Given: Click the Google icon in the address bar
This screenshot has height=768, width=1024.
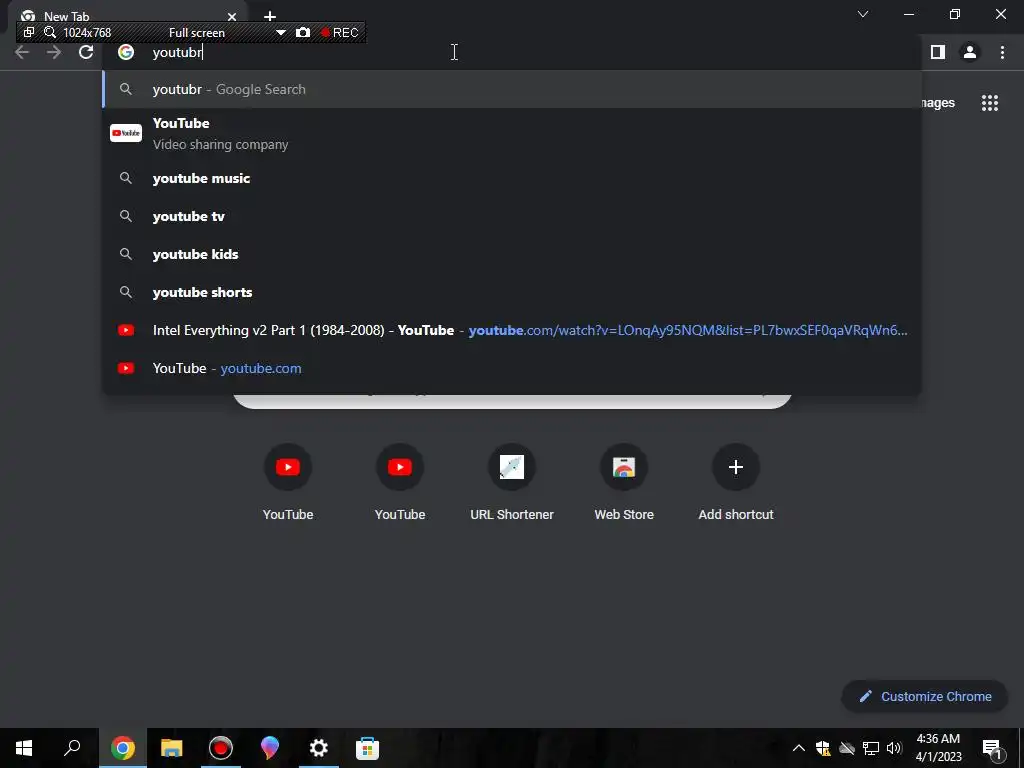Looking at the screenshot, I should coord(126,52).
